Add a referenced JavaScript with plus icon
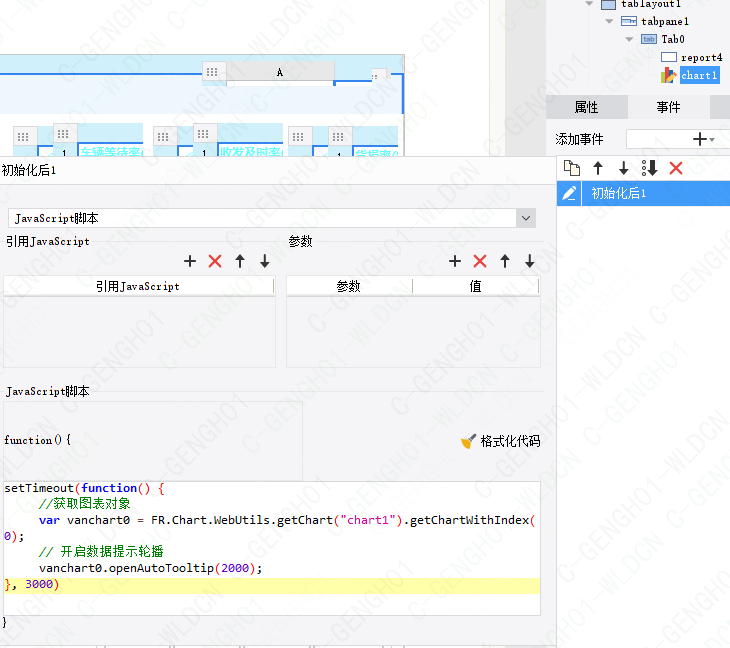 click(189, 261)
